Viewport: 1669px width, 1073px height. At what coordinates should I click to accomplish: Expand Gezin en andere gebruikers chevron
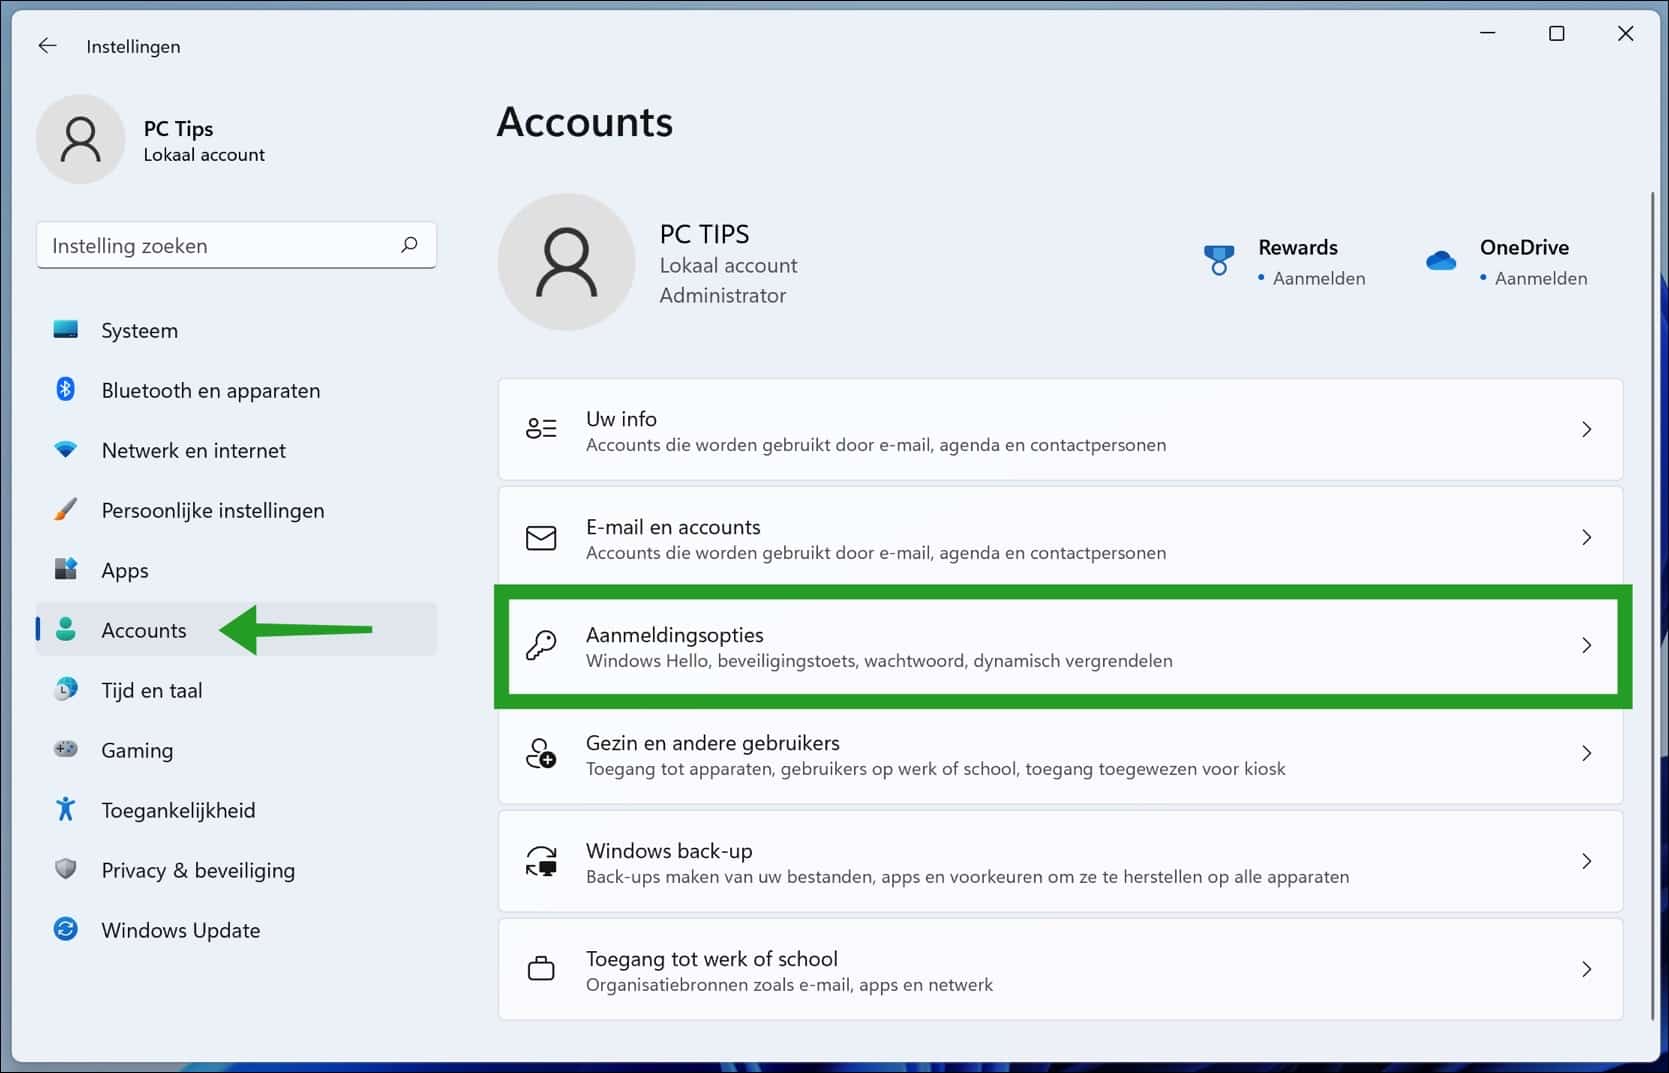[x=1587, y=753]
